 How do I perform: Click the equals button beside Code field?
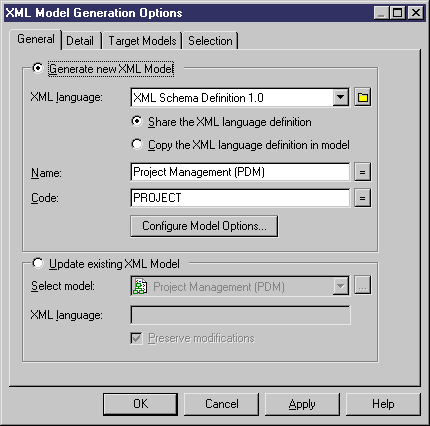(x=363, y=198)
